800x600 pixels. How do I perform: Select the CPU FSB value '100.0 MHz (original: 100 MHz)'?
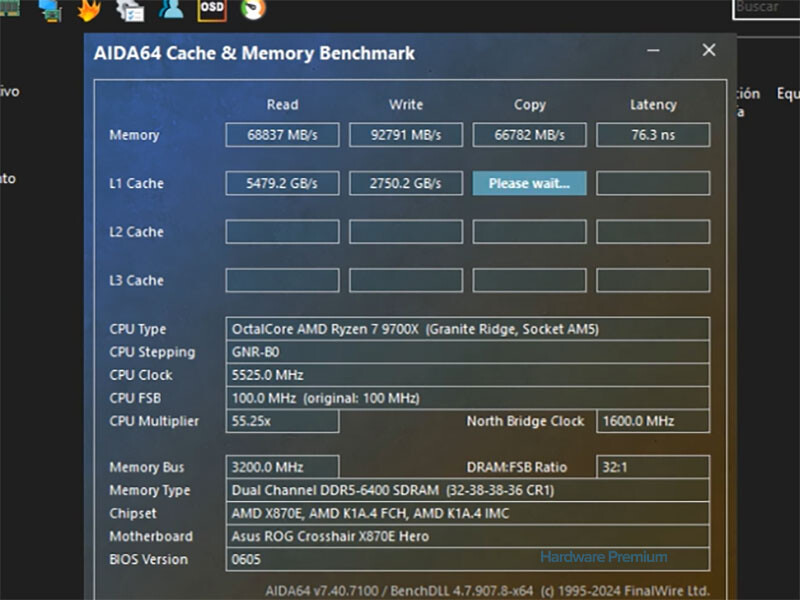click(467, 398)
